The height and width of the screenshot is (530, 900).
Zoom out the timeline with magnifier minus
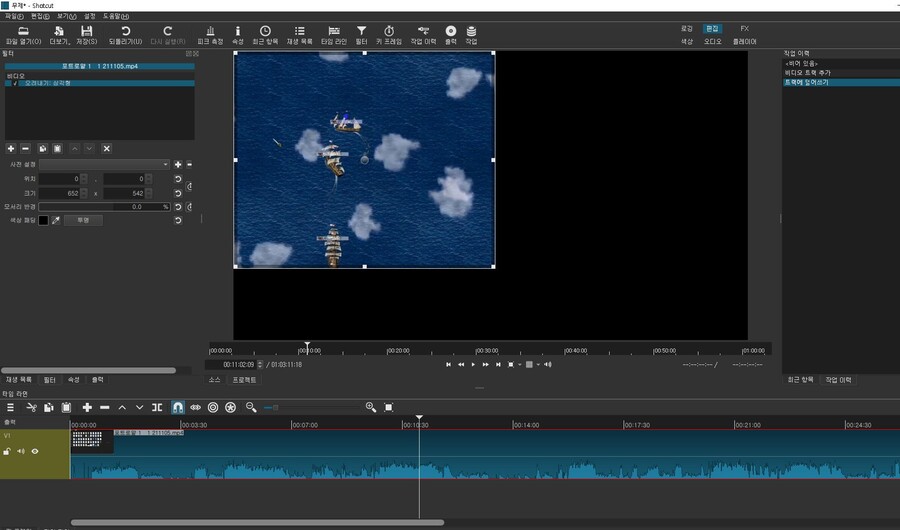click(x=251, y=407)
